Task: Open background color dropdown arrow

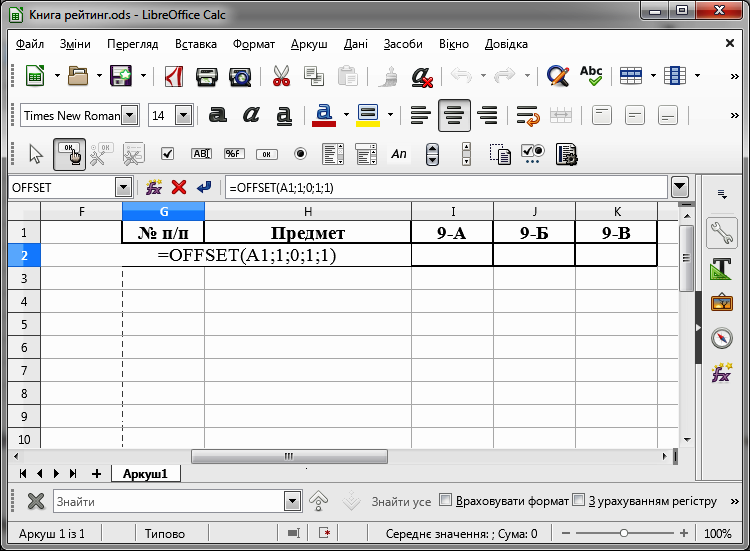Action: 390,115
